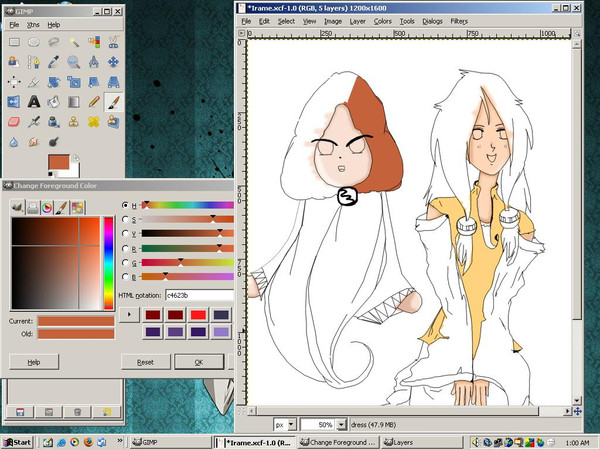
Task: Select the Perspective tool
Action: click(x=114, y=82)
